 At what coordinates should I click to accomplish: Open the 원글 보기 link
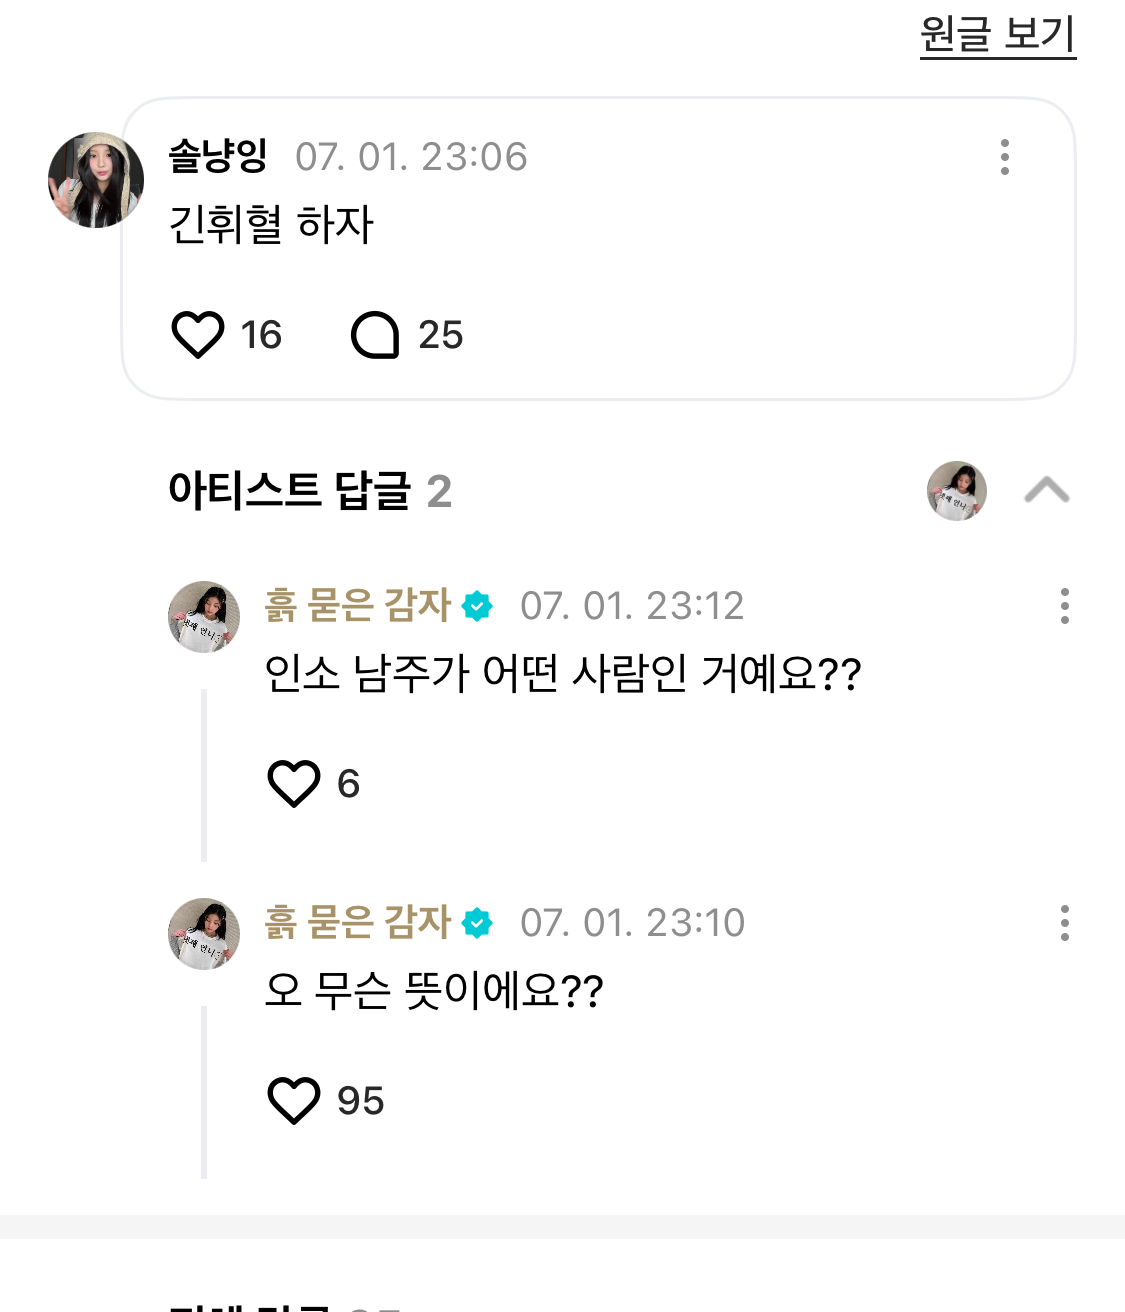(997, 35)
